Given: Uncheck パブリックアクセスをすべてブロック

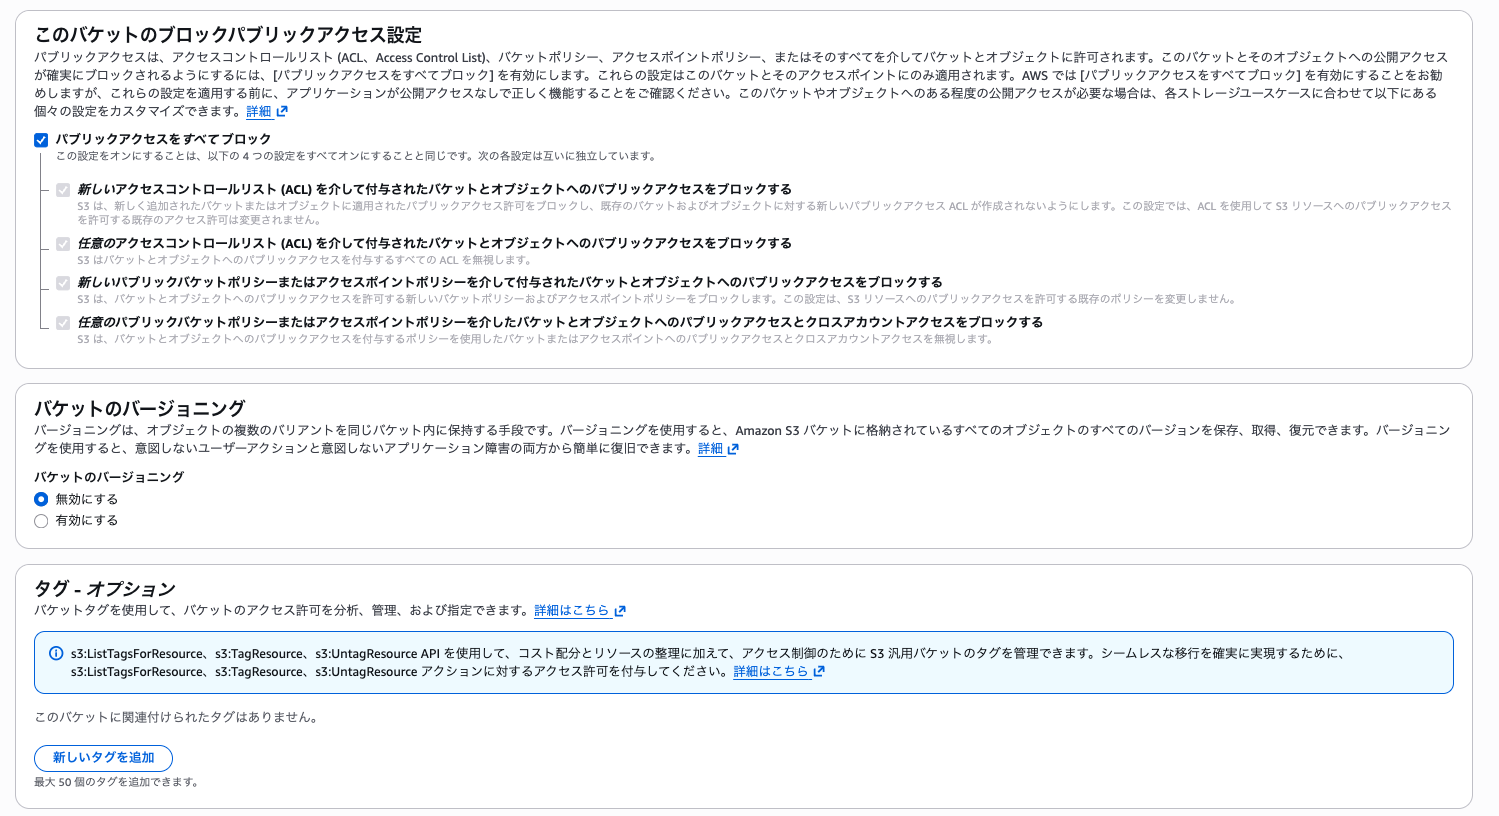Looking at the screenshot, I should tap(41, 141).
